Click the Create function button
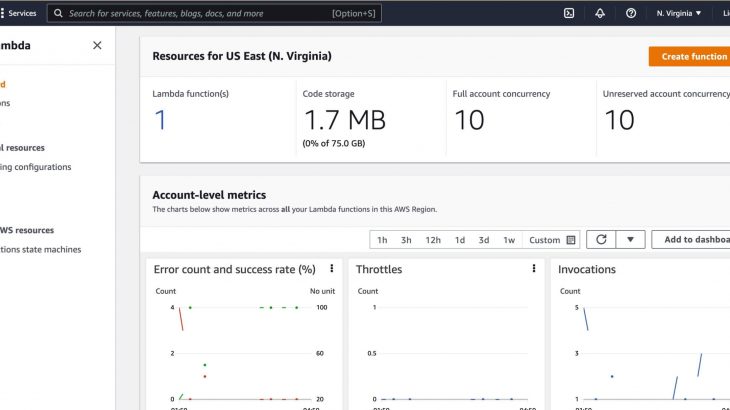 point(689,56)
